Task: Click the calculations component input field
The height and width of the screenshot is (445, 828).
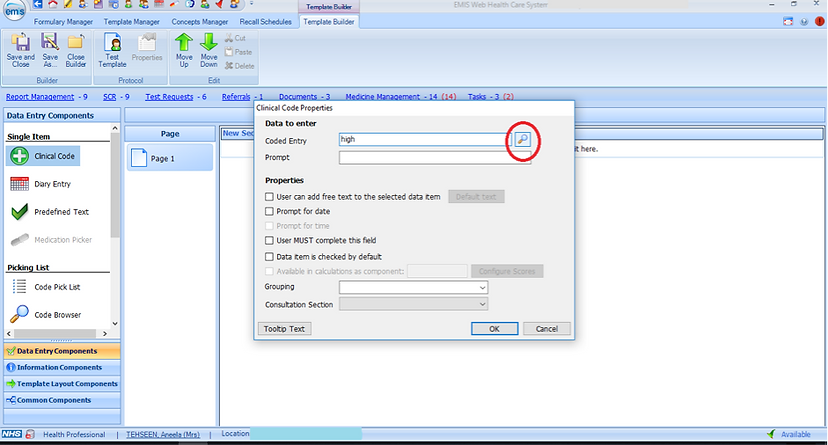Action: 437,271
